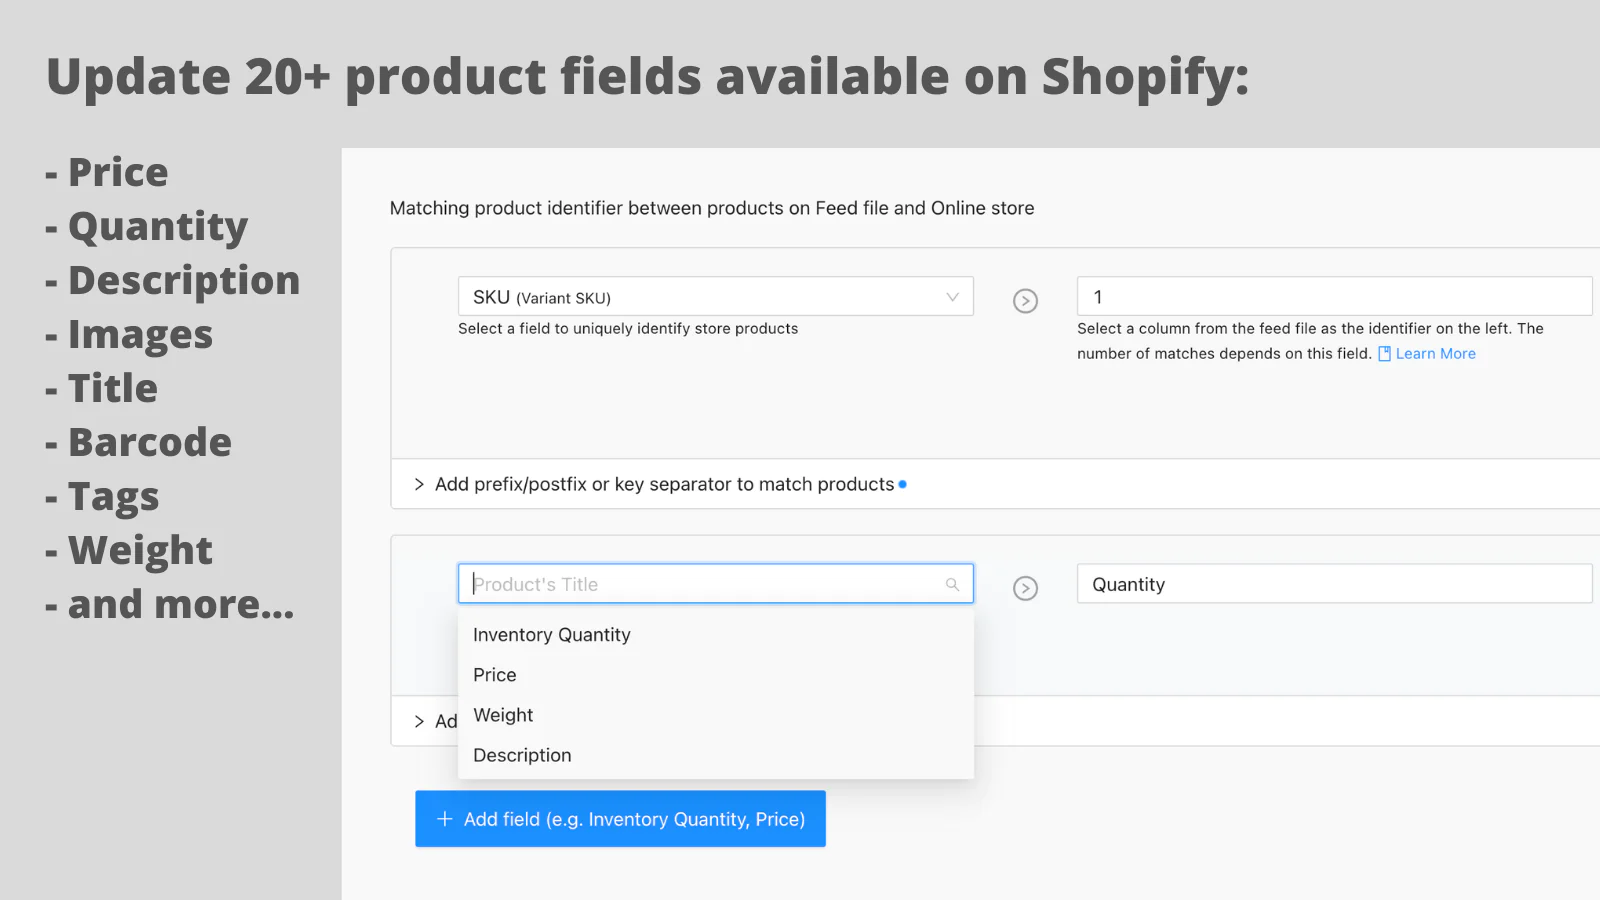Click the Product's Title search field

715,584
